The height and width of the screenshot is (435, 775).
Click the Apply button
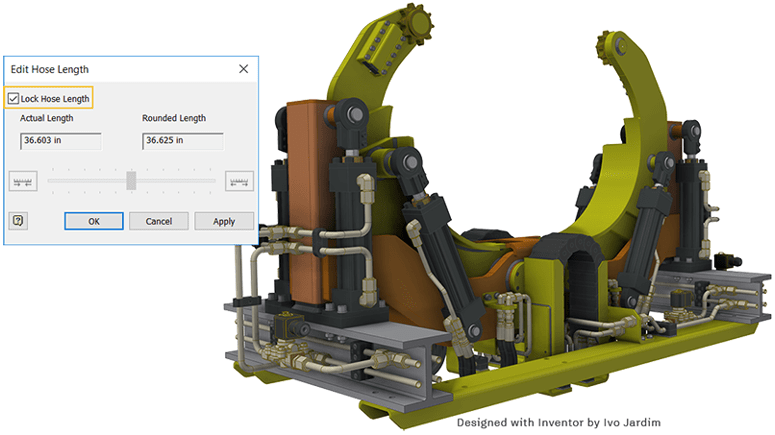point(224,221)
